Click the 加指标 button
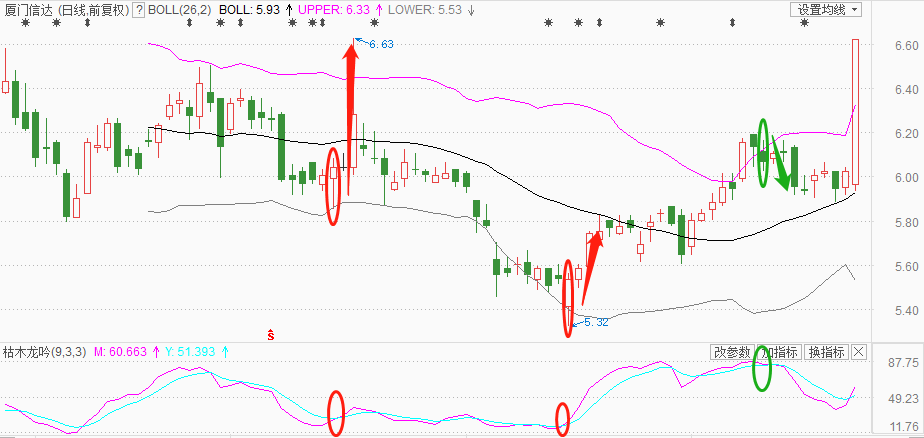924x438 pixels. (x=778, y=353)
